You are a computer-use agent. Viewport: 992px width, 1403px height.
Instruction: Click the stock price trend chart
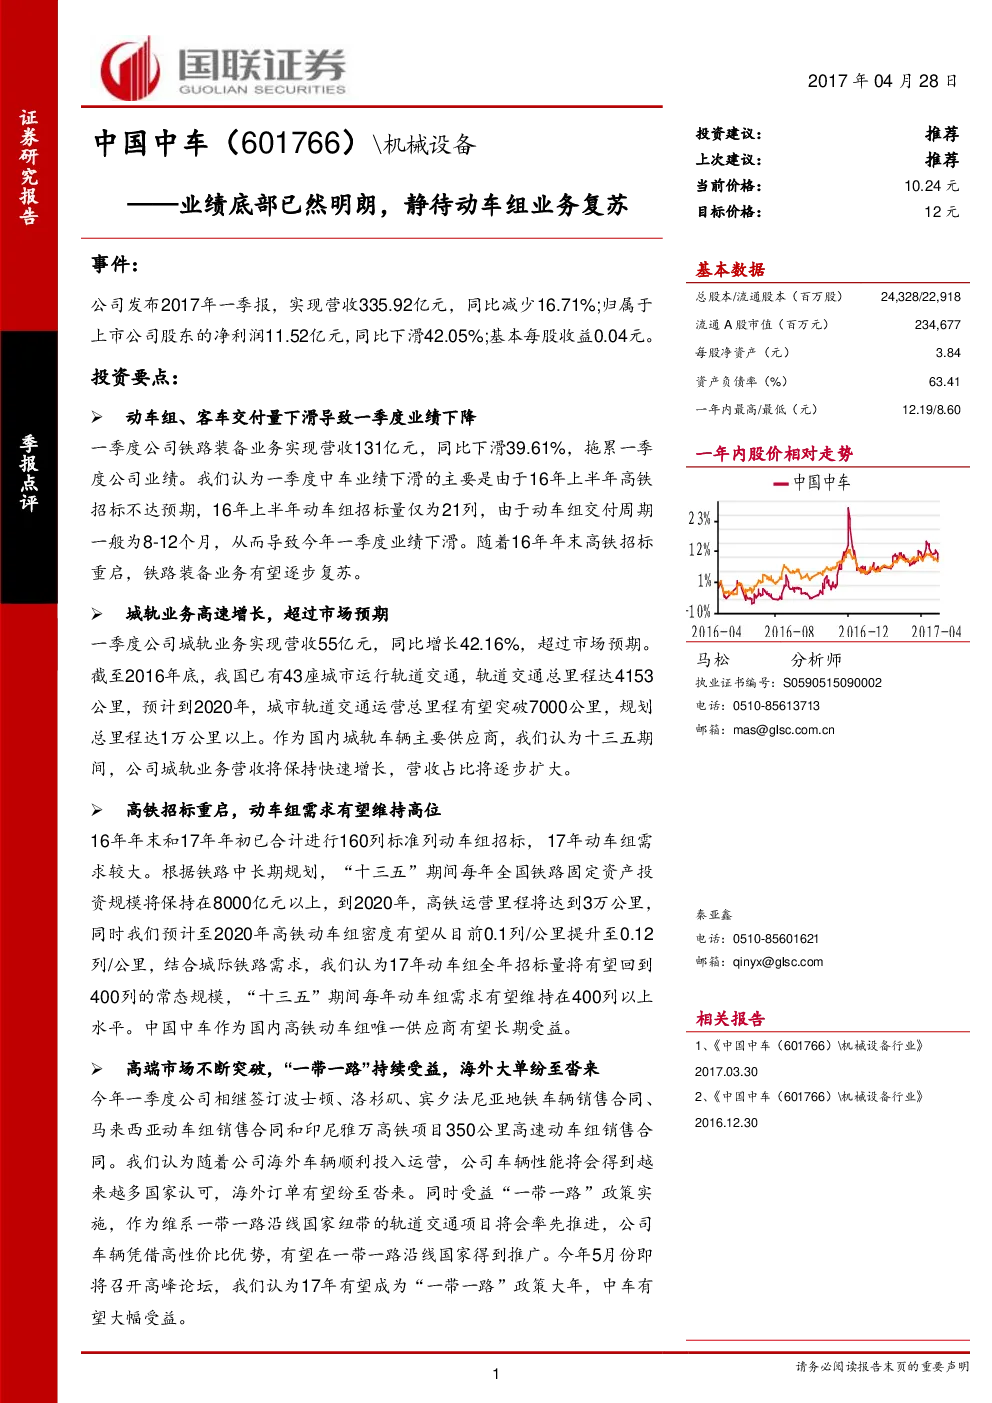826,558
